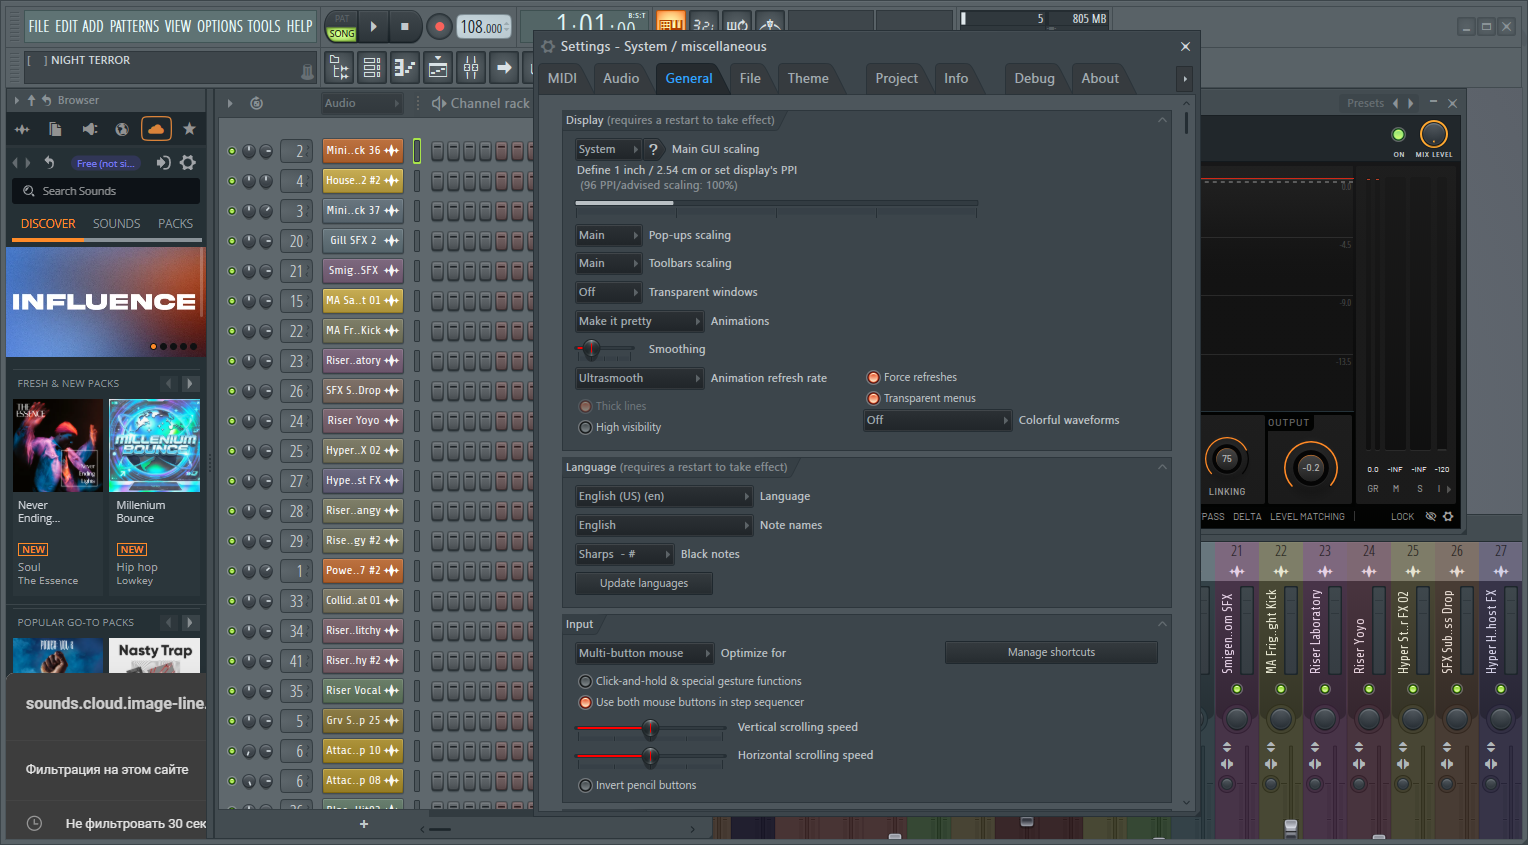Click the Horizontal scrolling speed slider

pos(650,756)
